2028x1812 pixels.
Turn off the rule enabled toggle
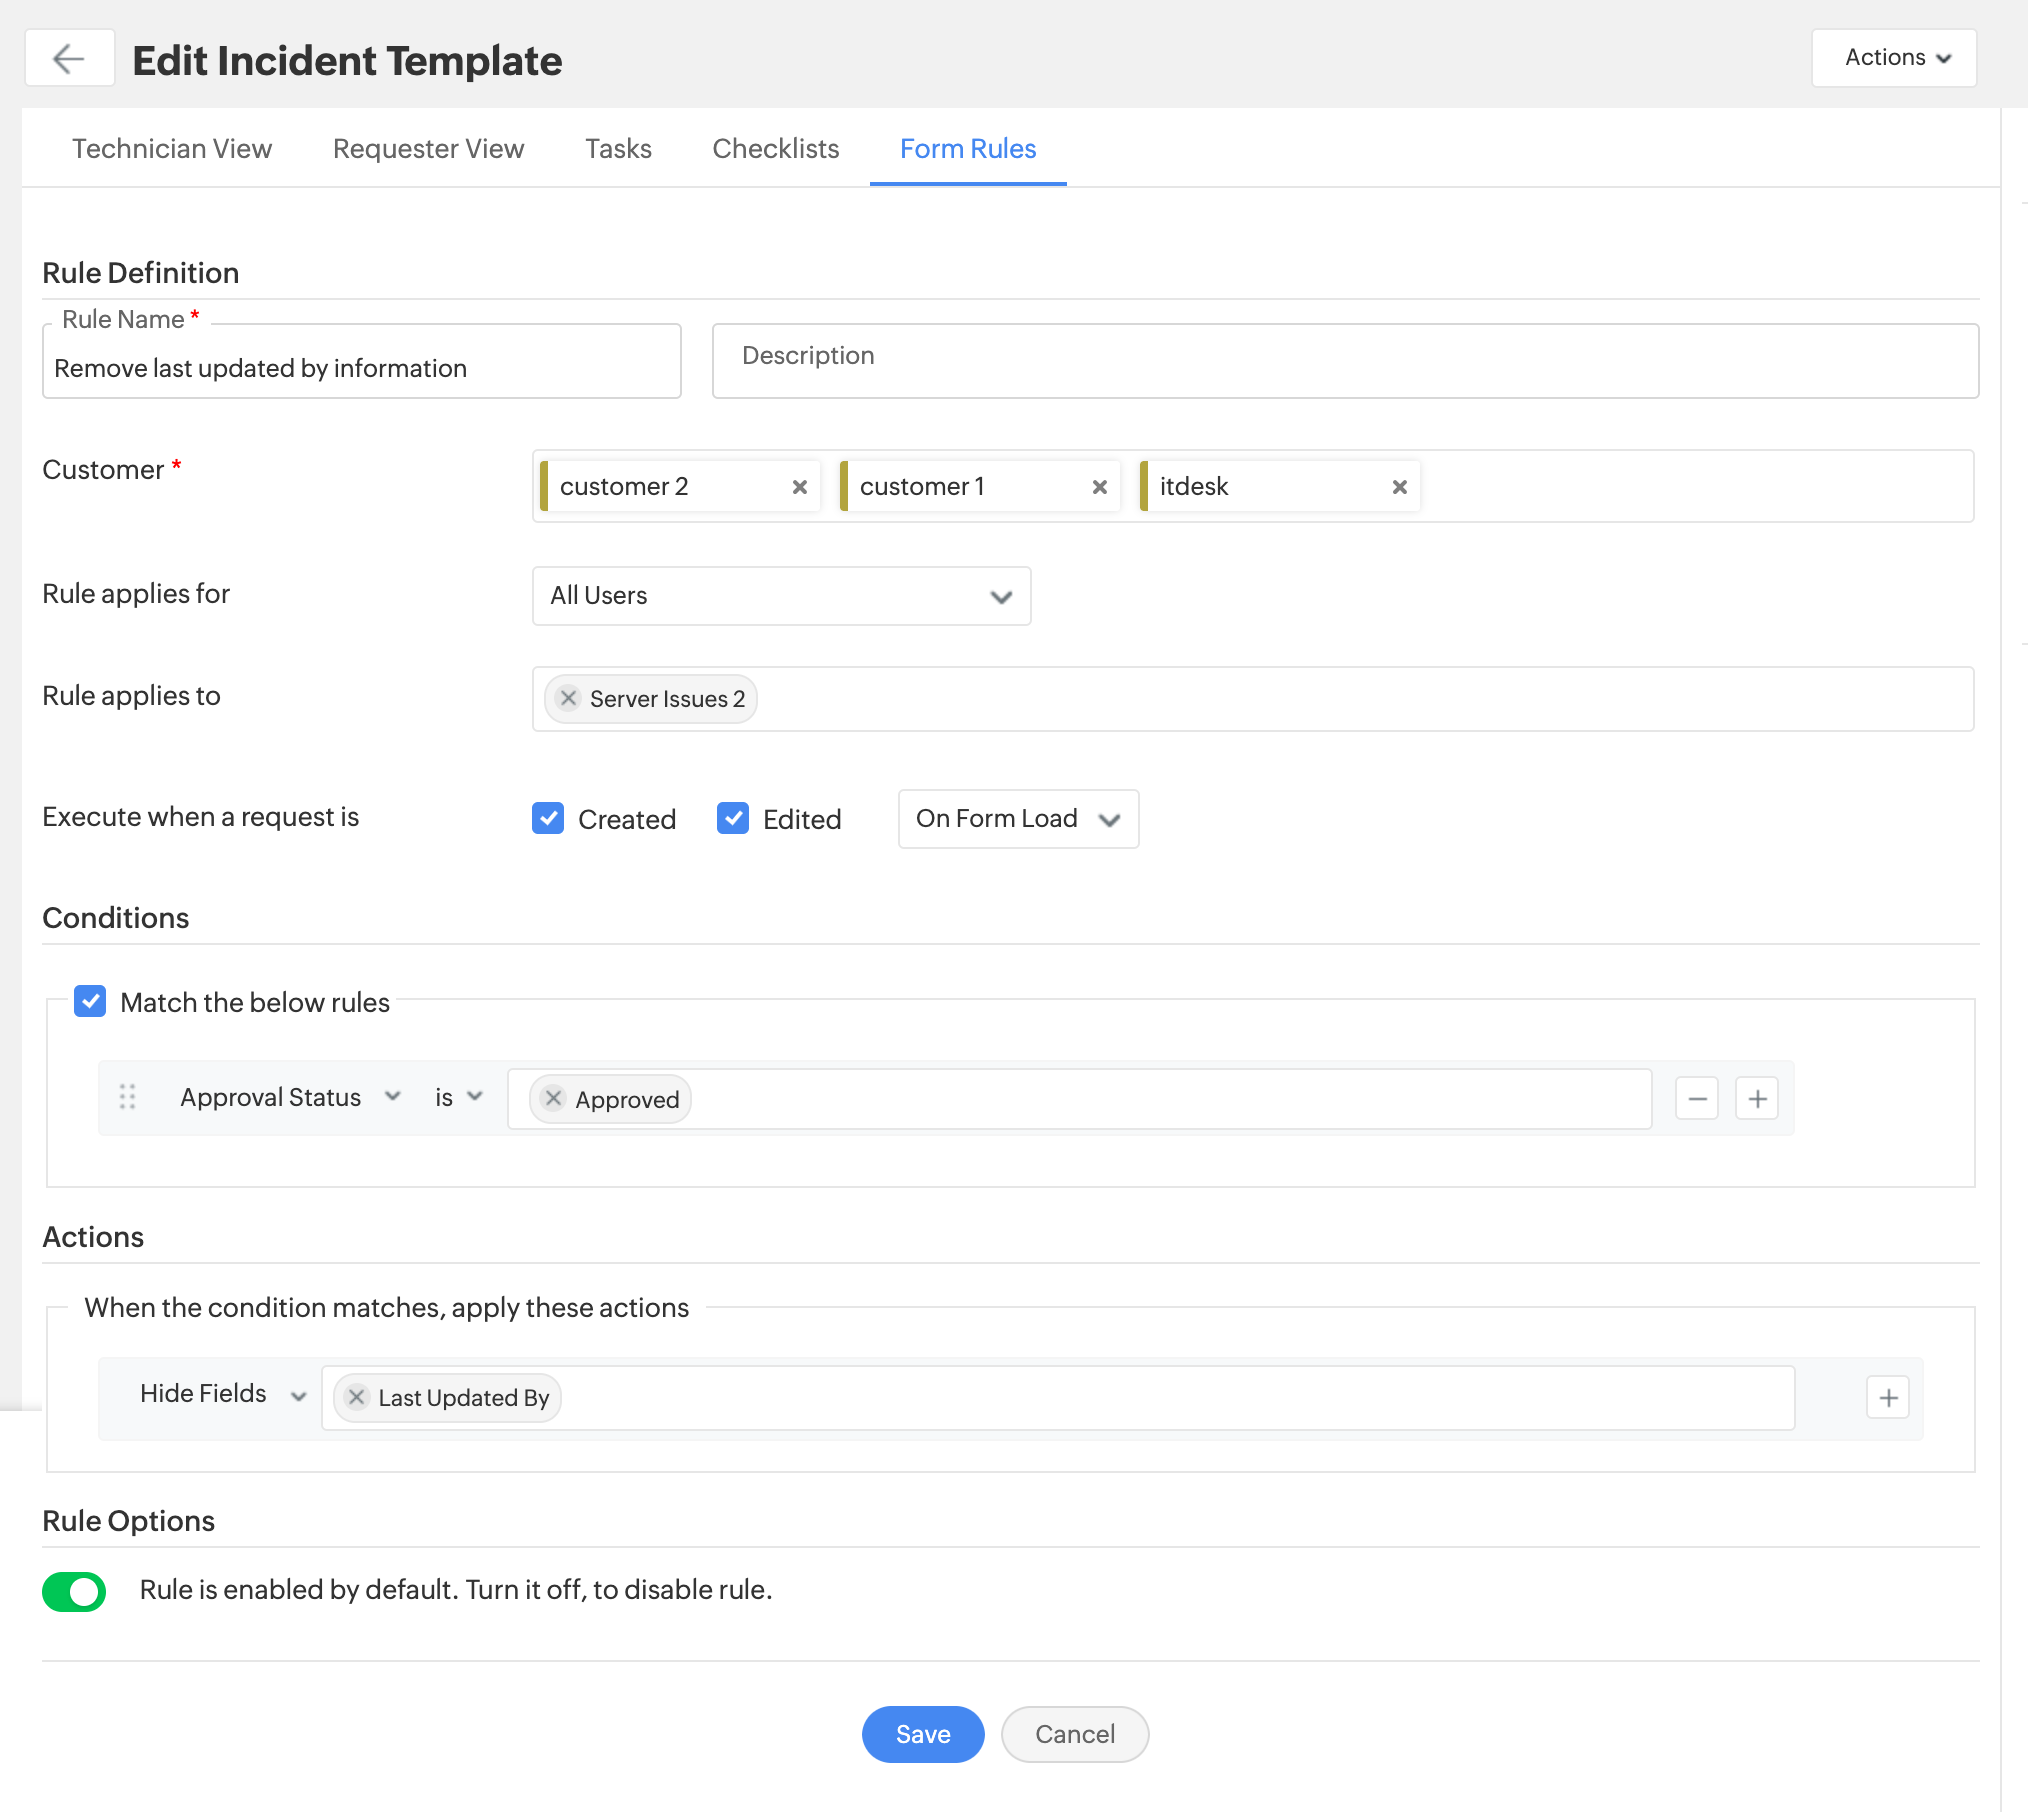click(x=74, y=1591)
